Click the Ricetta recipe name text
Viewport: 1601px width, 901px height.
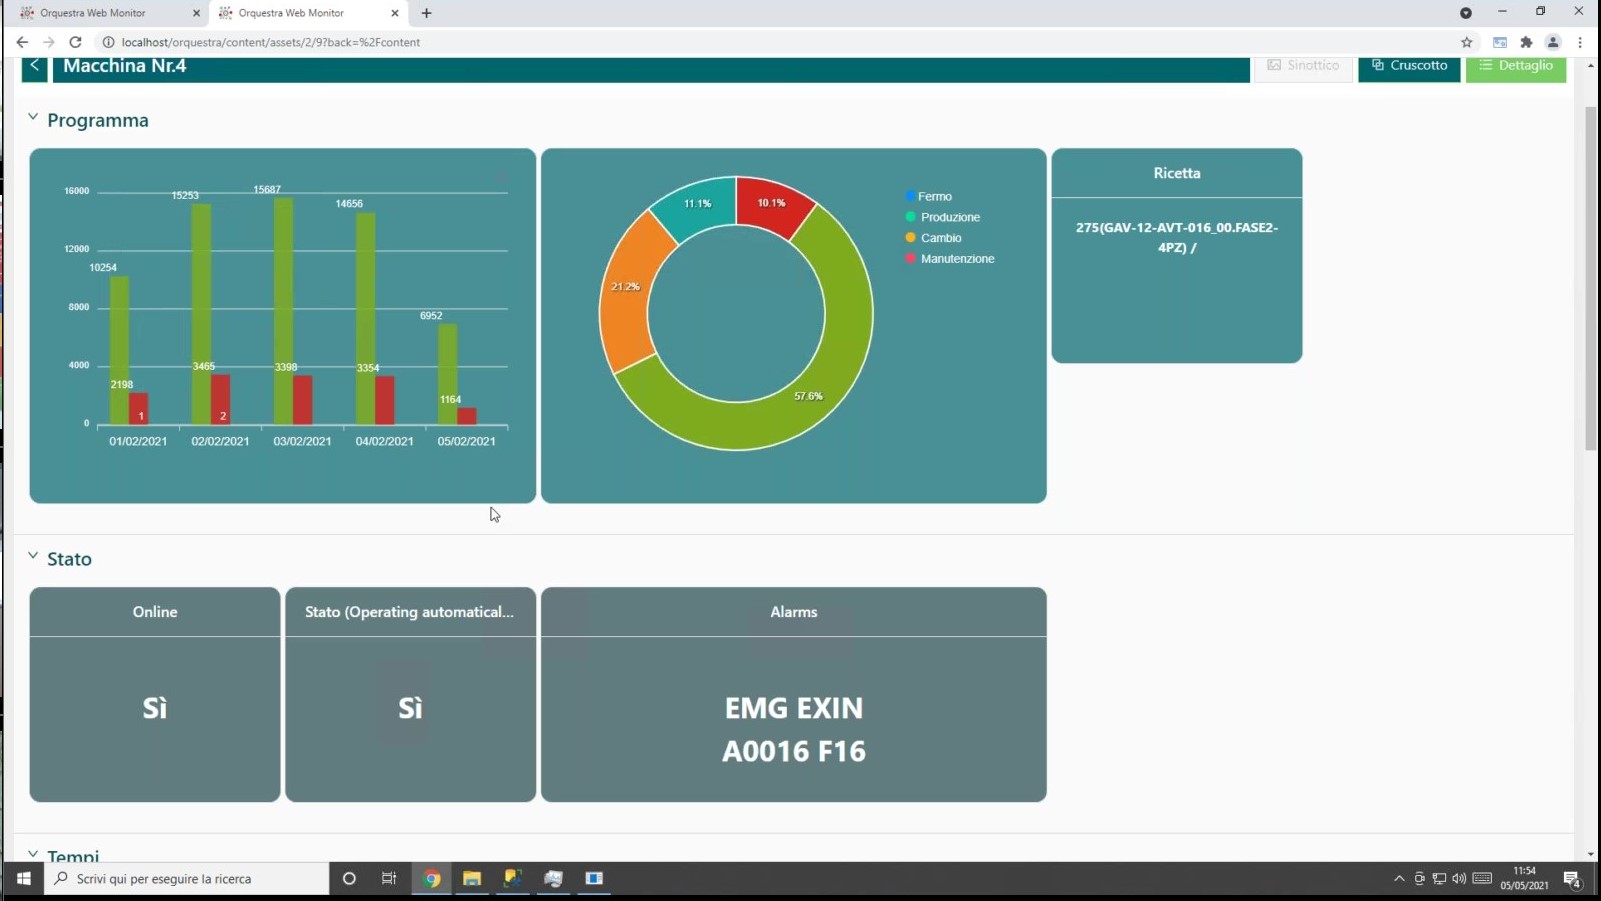(x=1177, y=238)
